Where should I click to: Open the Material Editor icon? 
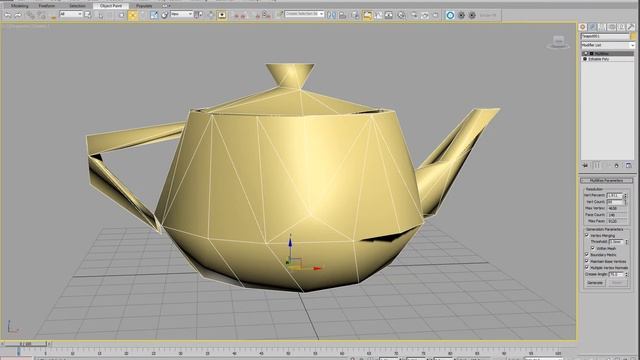402,15
